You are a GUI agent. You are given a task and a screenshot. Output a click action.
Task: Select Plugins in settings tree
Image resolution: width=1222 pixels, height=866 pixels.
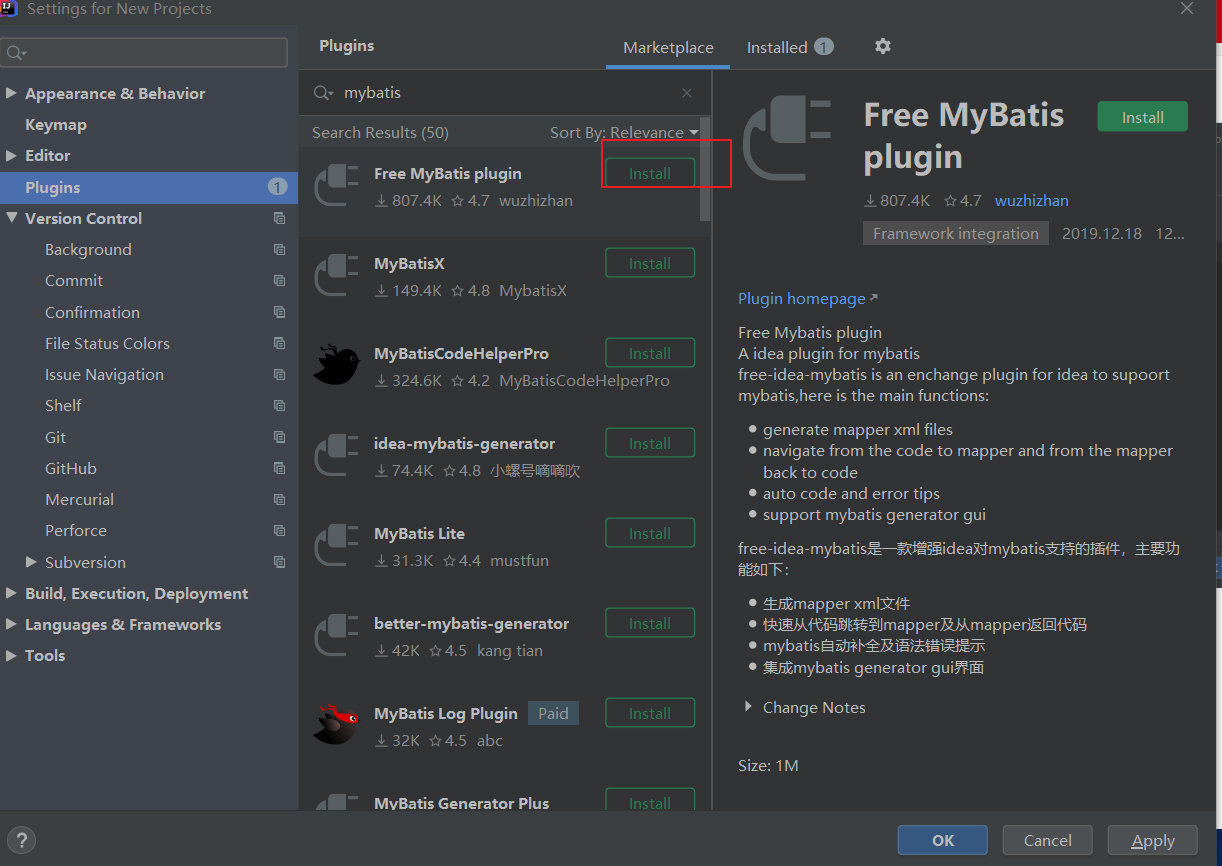coord(149,187)
